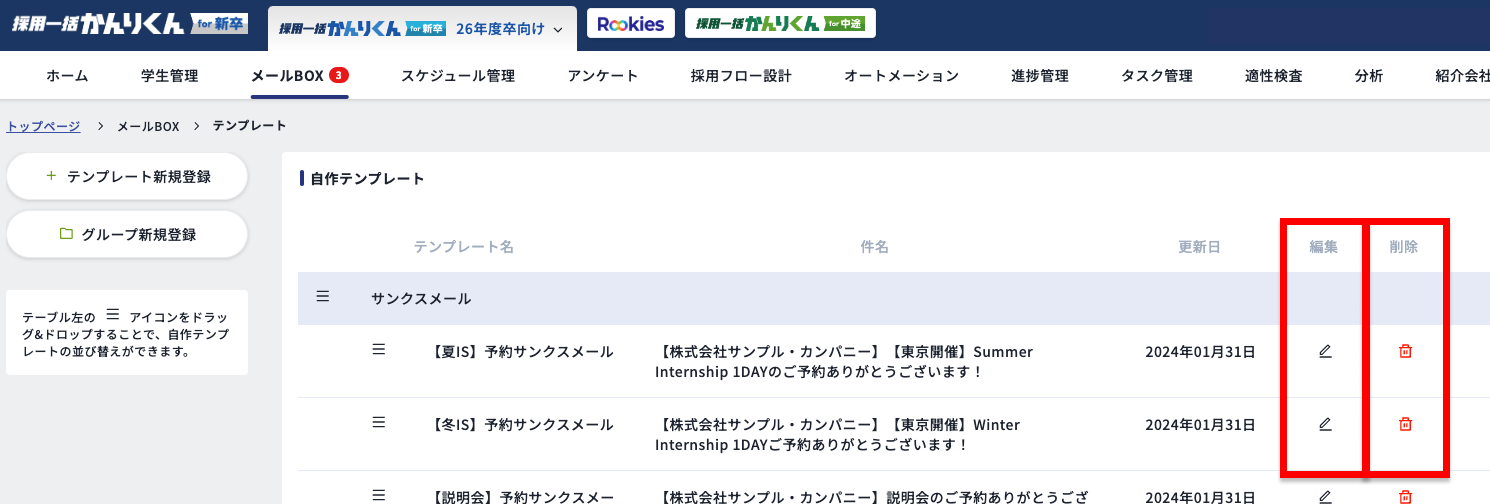Image resolution: width=1490 pixels, height=504 pixels.
Task: Select the オートメーション menu item
Action: click(901, 76)
